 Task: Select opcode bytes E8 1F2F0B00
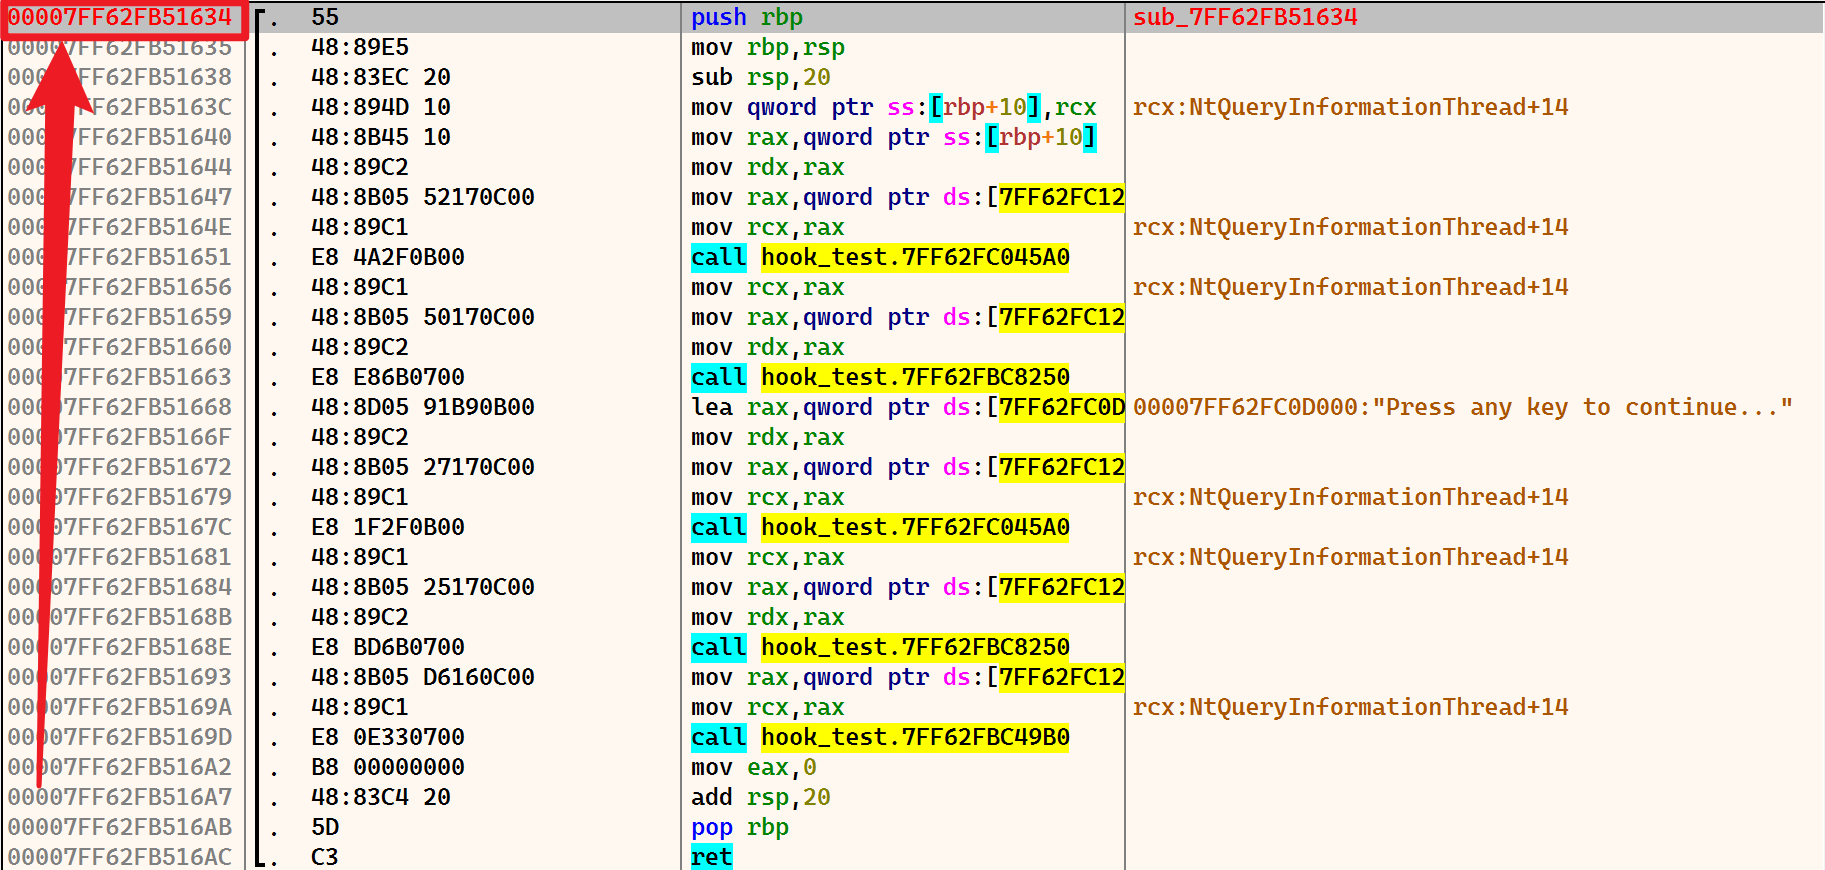pyautogui.click(x=388, y=528)
